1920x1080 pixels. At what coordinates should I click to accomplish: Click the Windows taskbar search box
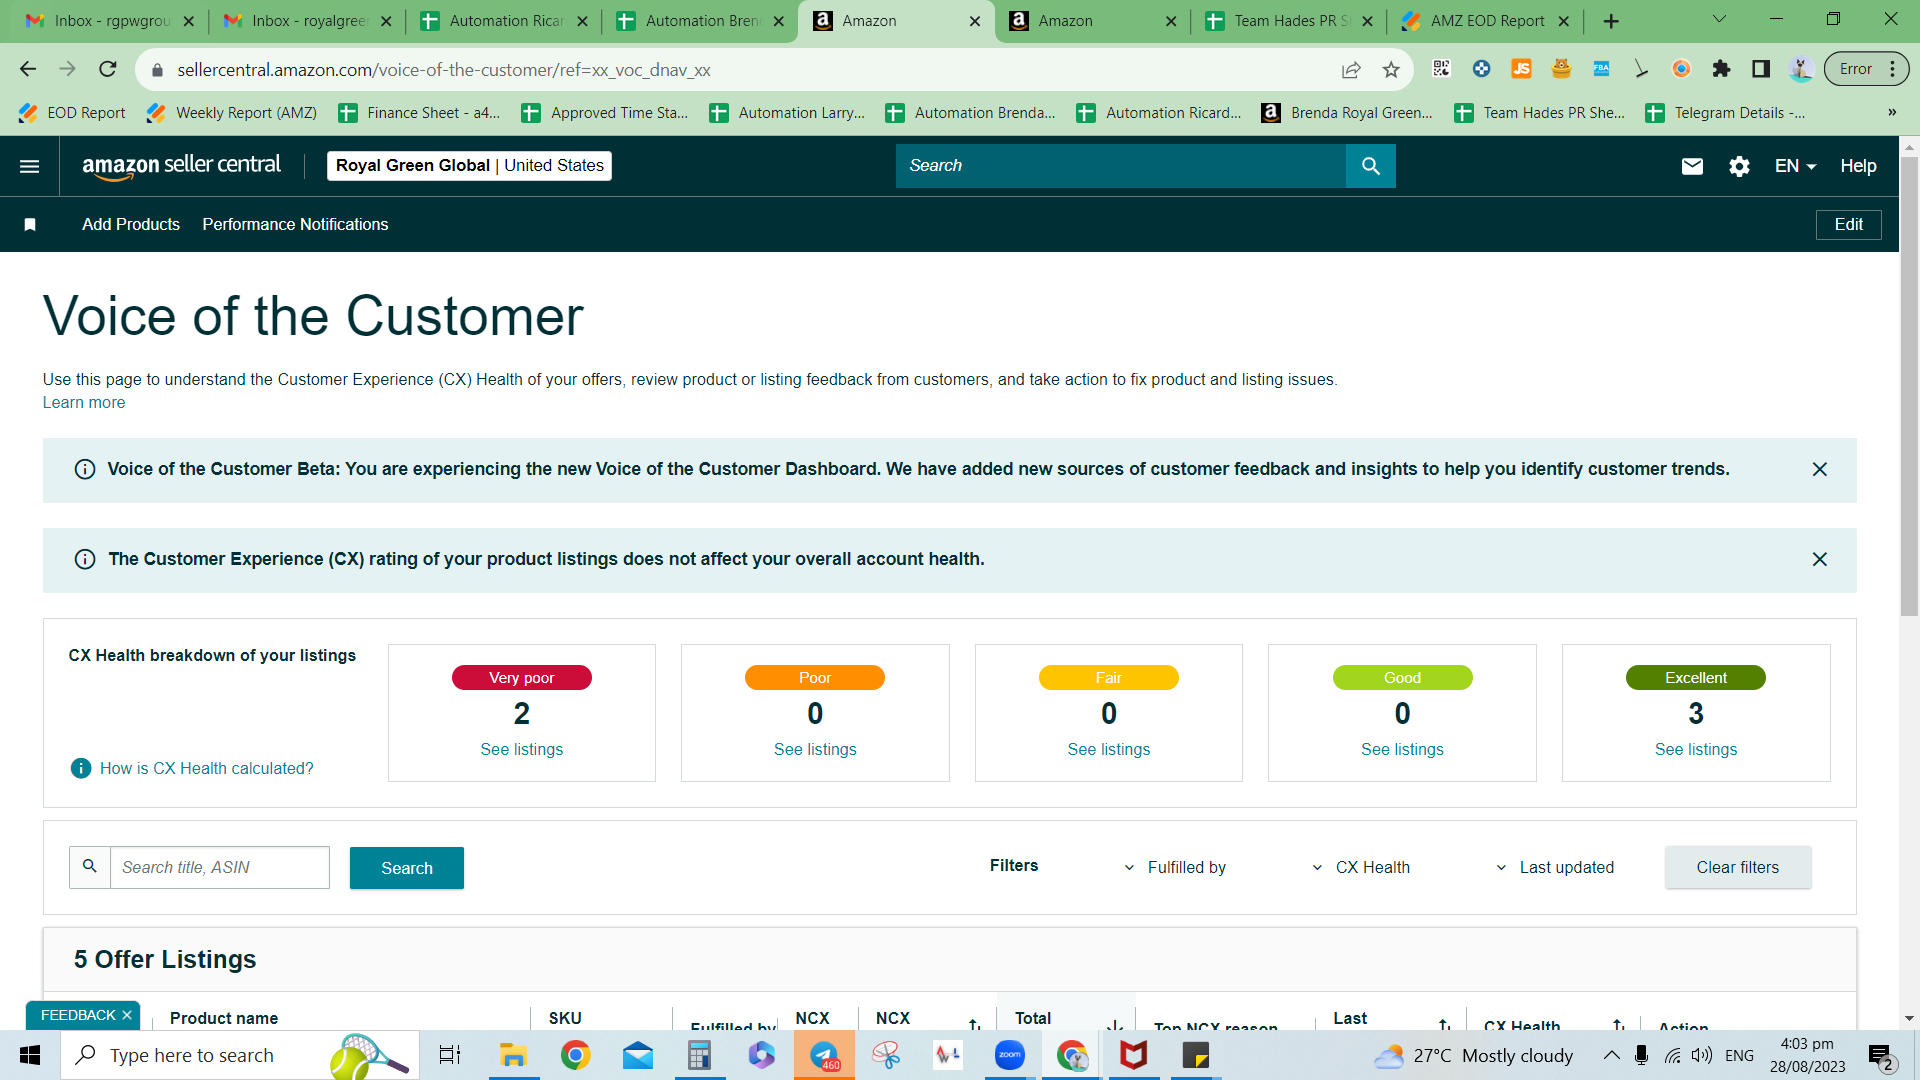click(x=240, y=1055)
